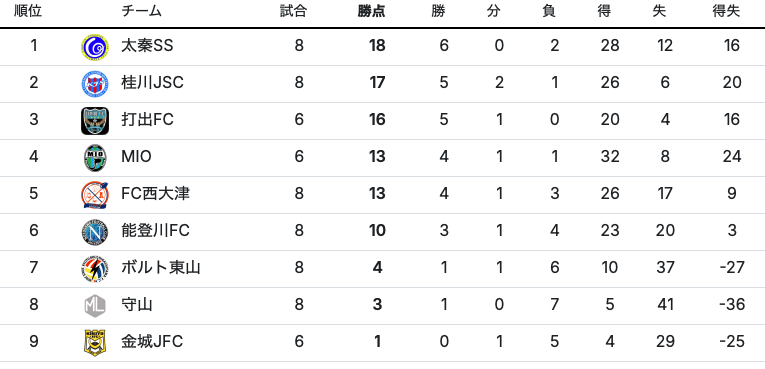This screenshot has height=369, width=765.
Task: Select the 守山 placeholder logo
Action: point(95,306)
